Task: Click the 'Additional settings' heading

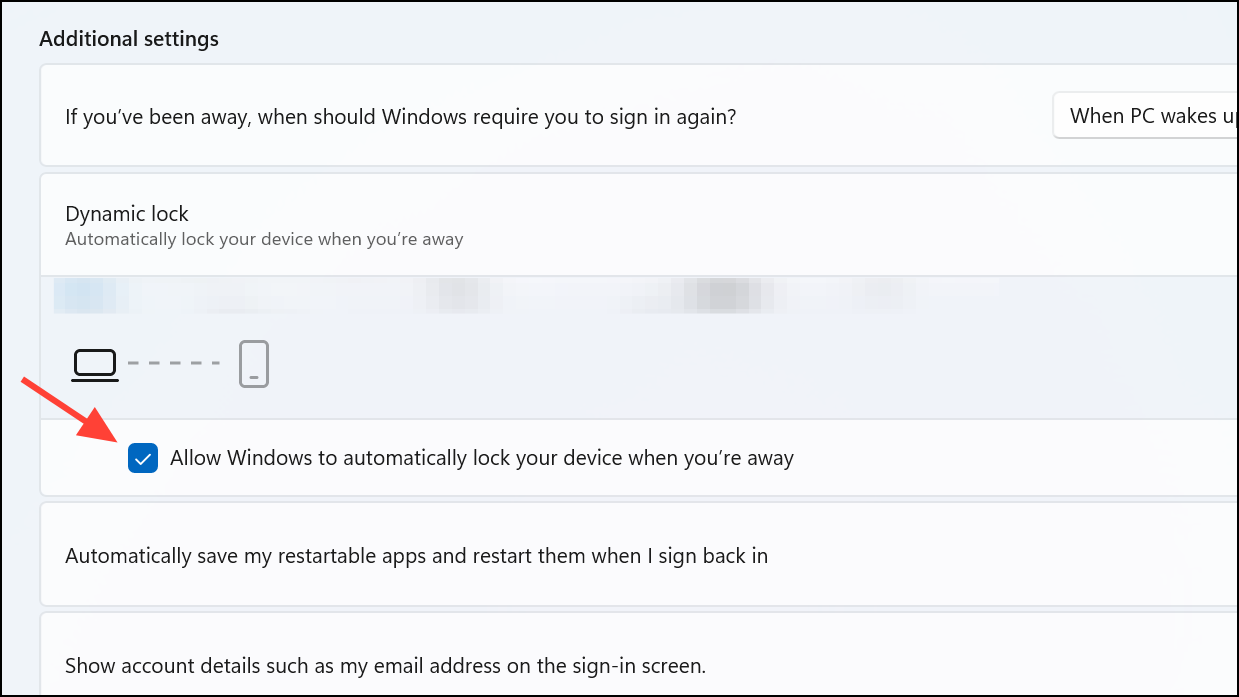Action: [x=129, y=39]
